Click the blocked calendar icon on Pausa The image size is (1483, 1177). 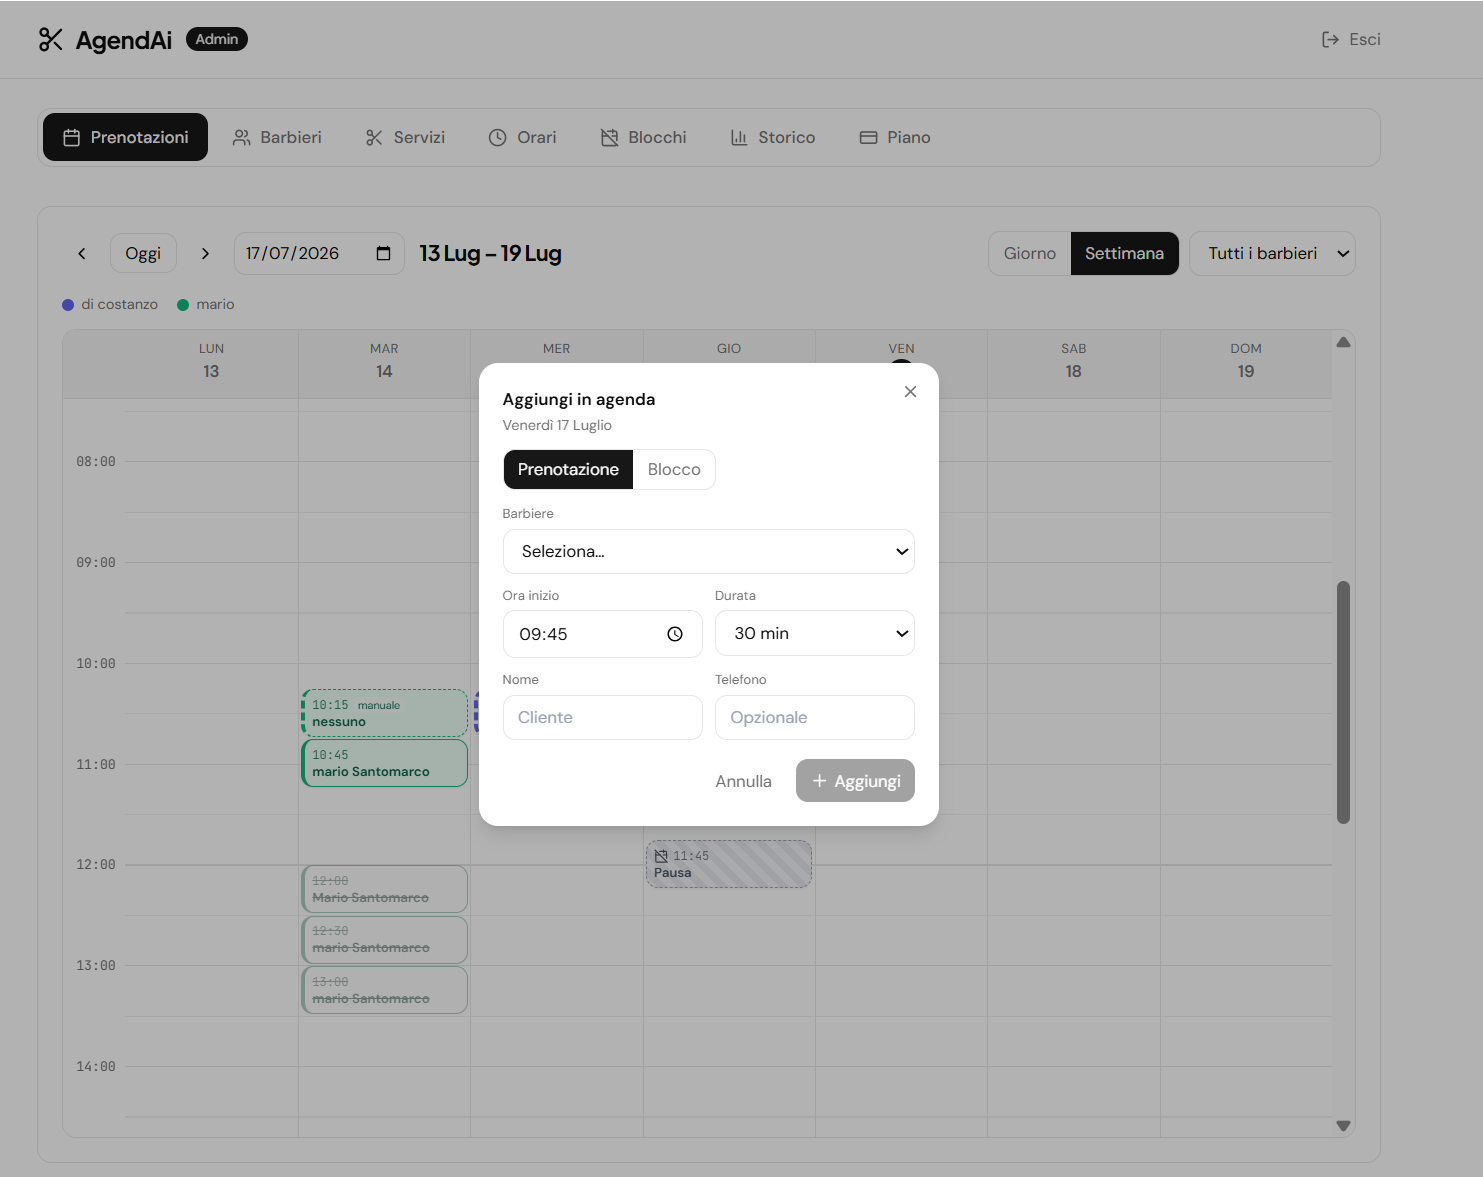pos(661,856)
